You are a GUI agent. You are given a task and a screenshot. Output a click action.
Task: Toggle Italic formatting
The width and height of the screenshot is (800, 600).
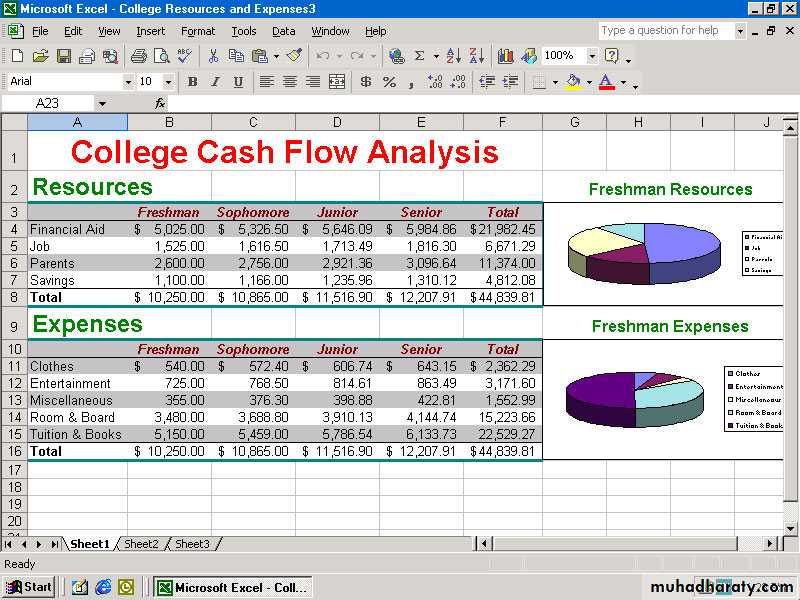point(215,82)
